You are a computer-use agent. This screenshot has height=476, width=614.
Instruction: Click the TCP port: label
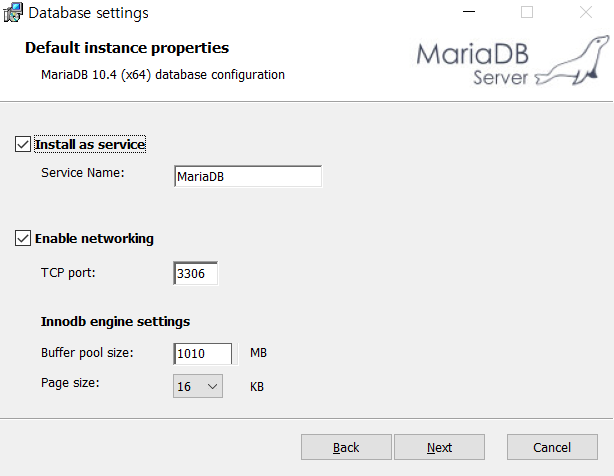click(68, 272)
